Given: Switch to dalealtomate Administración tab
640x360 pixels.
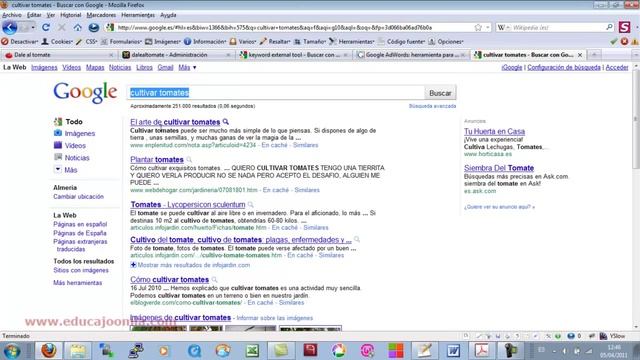Looking at the screenshot, I should pos(176,55).
